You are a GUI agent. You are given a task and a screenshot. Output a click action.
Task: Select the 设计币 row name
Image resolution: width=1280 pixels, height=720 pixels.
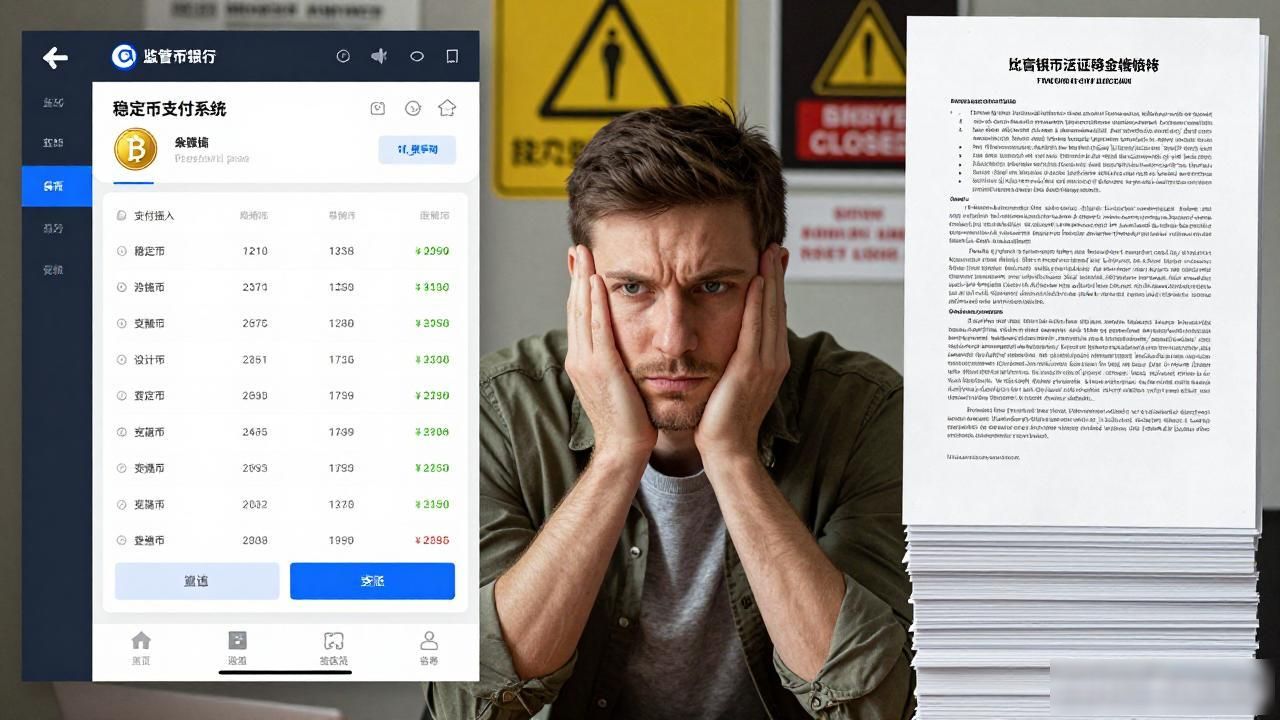pyautogui.click(x=149, y=360)
